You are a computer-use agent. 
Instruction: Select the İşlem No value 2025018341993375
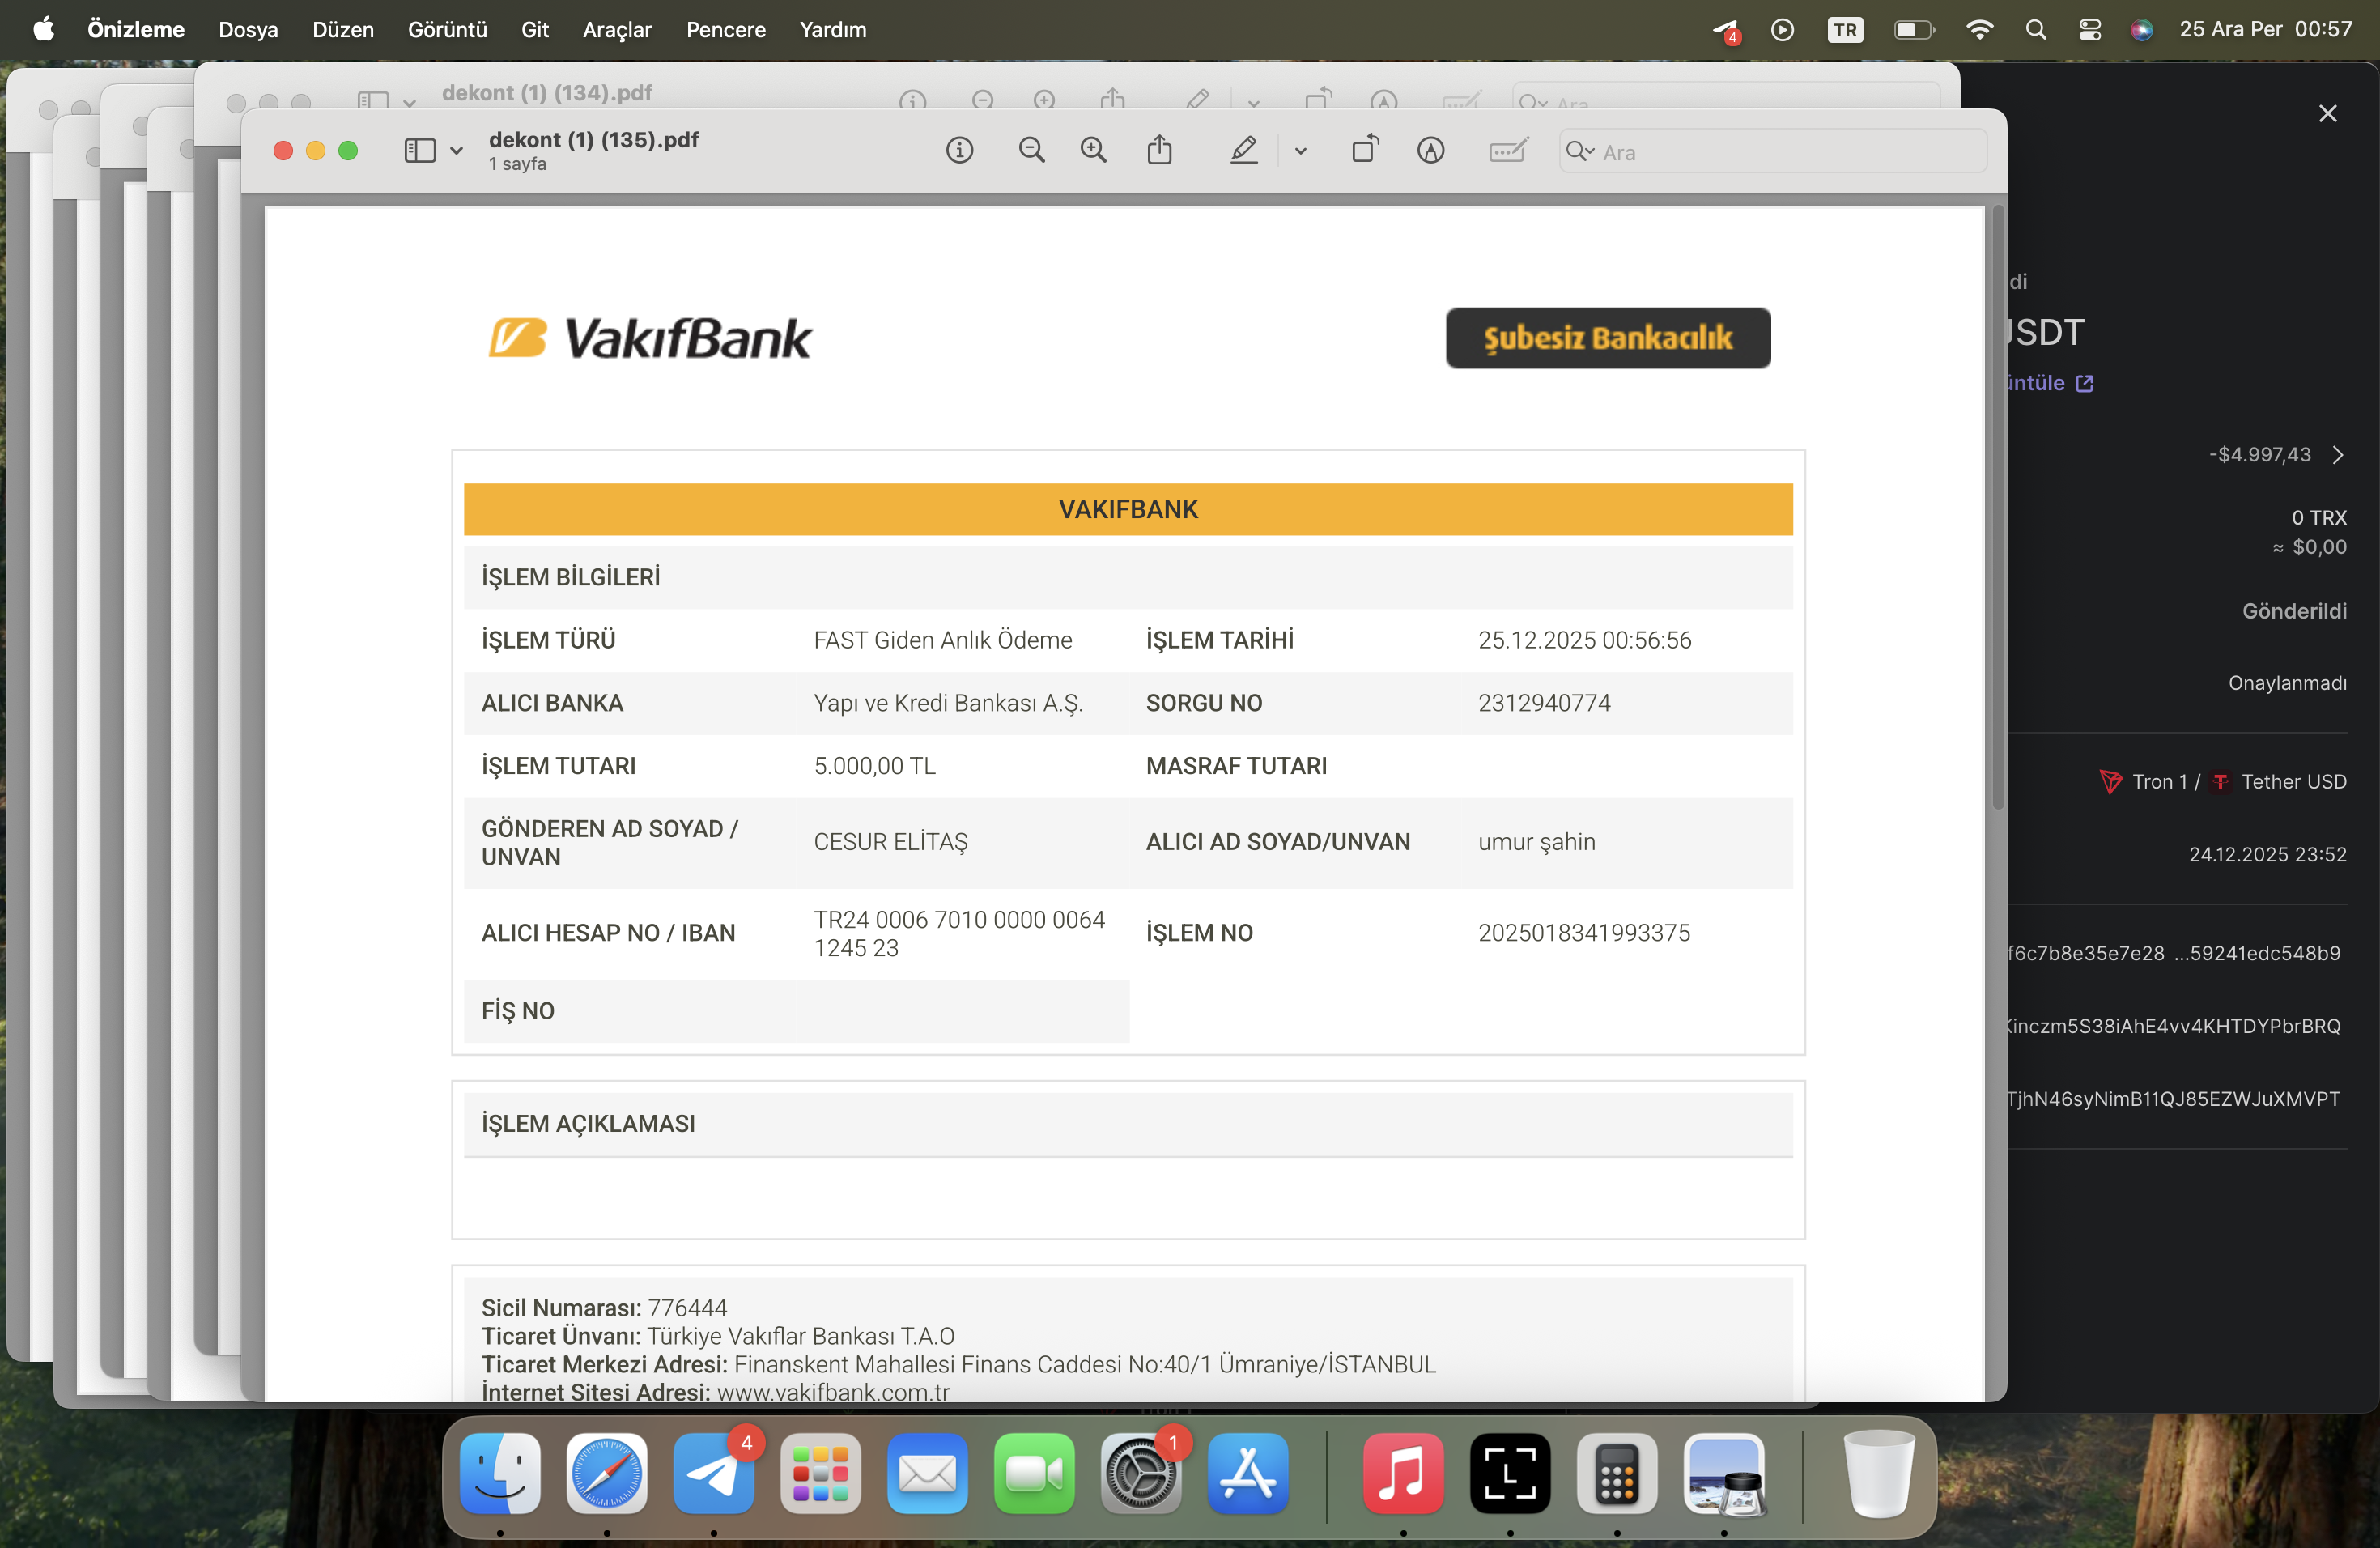(x=1584, y=933)
